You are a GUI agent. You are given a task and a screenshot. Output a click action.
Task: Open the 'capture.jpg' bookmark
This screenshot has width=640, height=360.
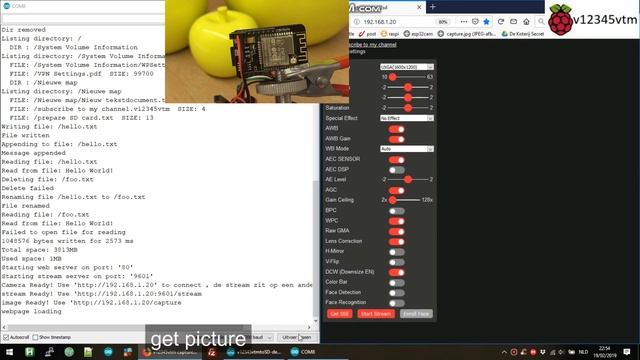pyautogui.click(x=467, y=34)
